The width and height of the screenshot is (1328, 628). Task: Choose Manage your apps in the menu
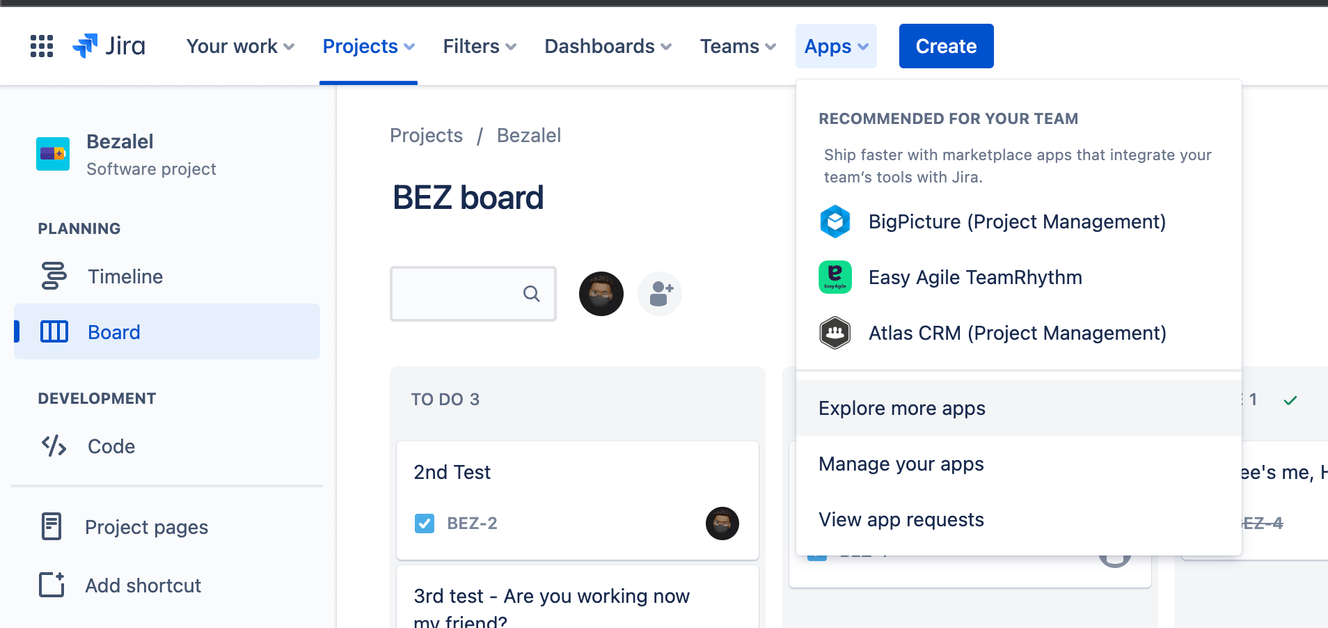[x=901, y=463]
